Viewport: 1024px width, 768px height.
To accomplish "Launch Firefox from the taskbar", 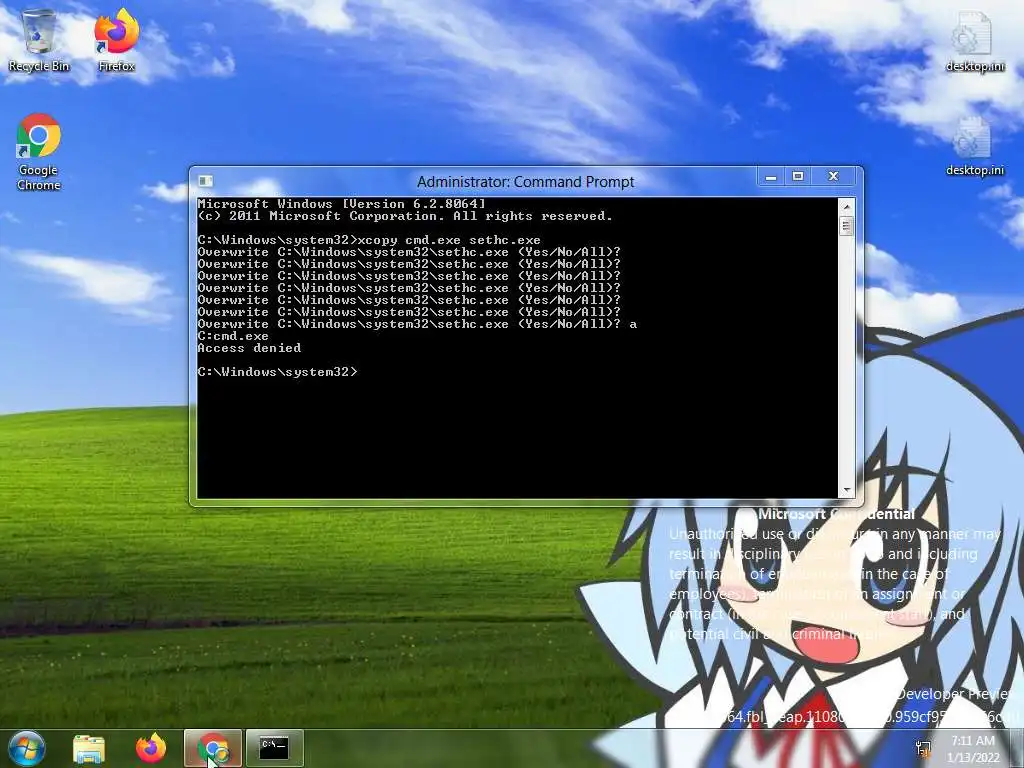I will click(x=151, y=748).
